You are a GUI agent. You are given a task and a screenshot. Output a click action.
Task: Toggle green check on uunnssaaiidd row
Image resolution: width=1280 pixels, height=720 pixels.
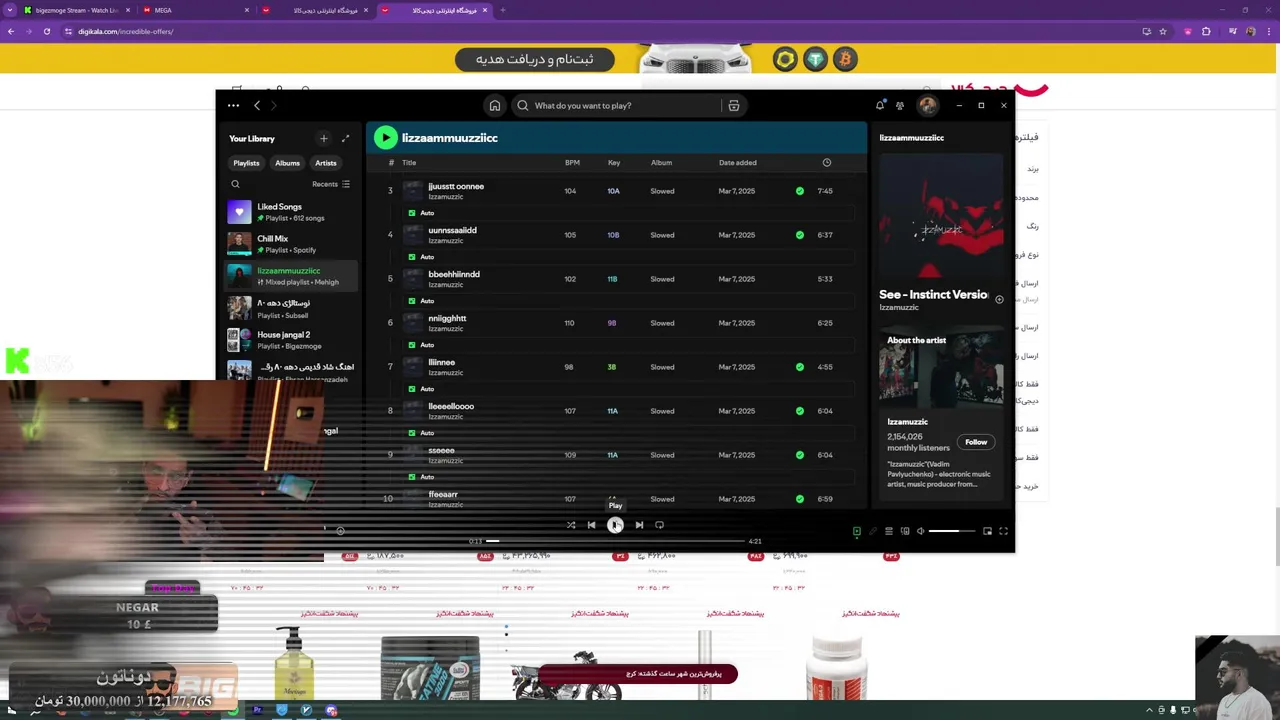[x=799, y=235]
